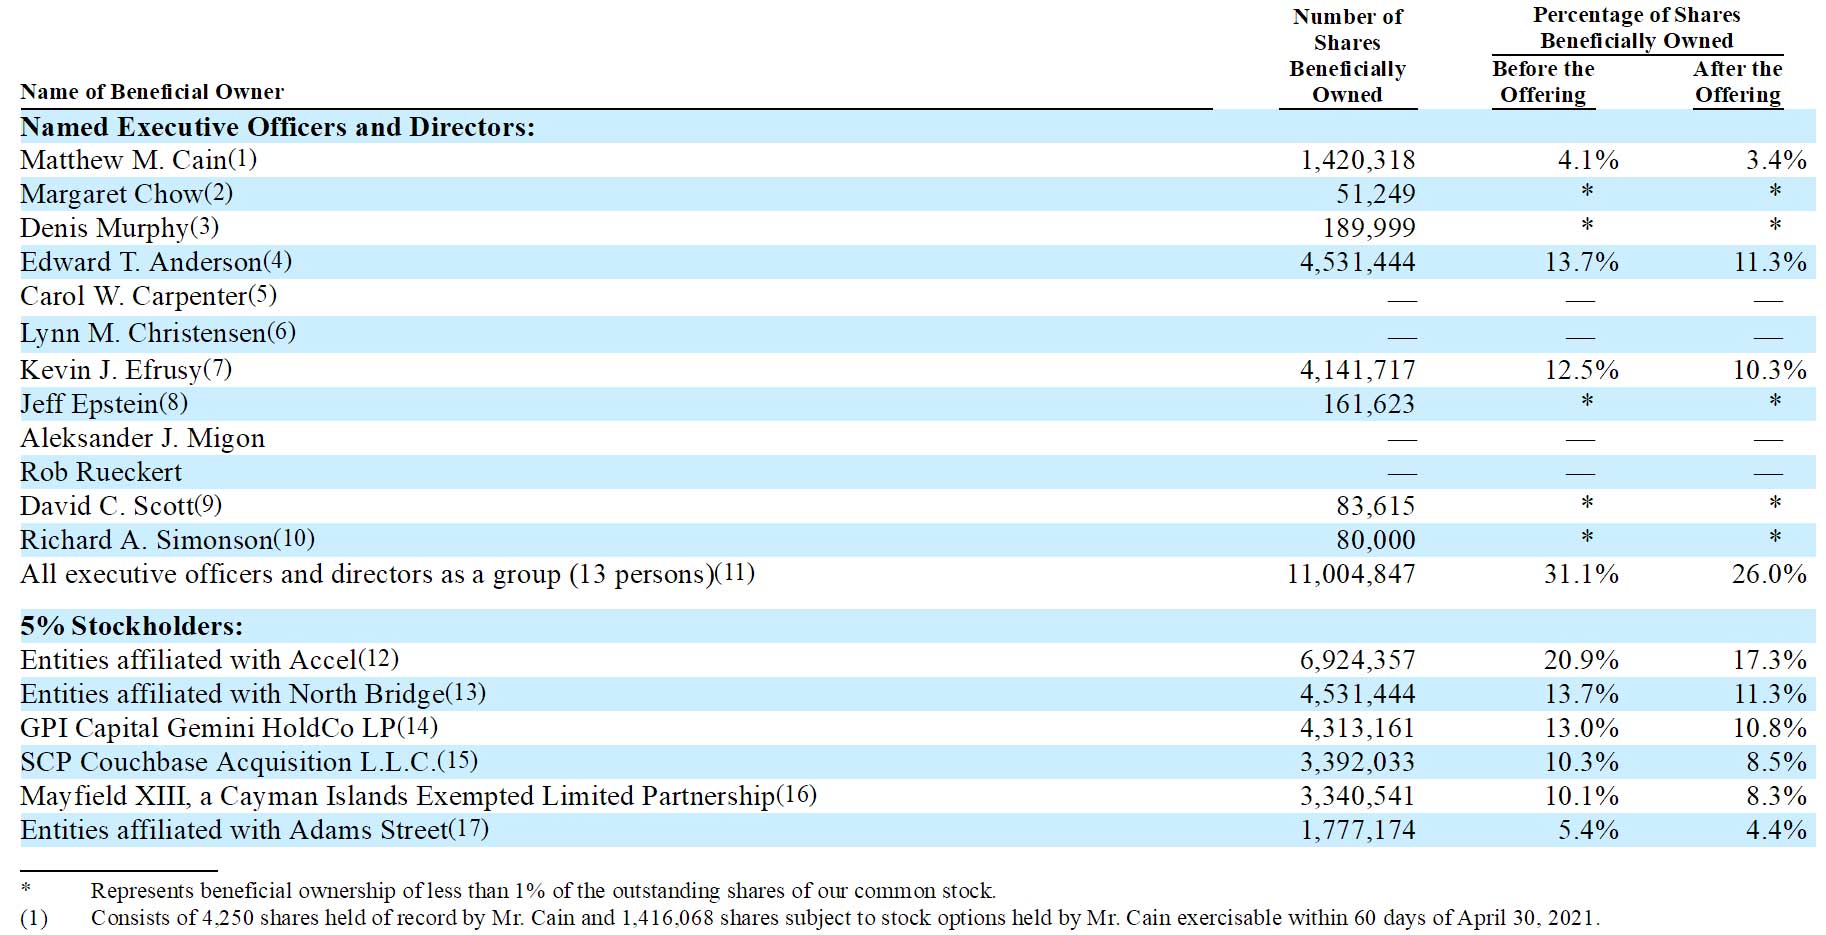Select the 10.8% percentage
1826x935 pixels.
click(x=1769, y=728)
